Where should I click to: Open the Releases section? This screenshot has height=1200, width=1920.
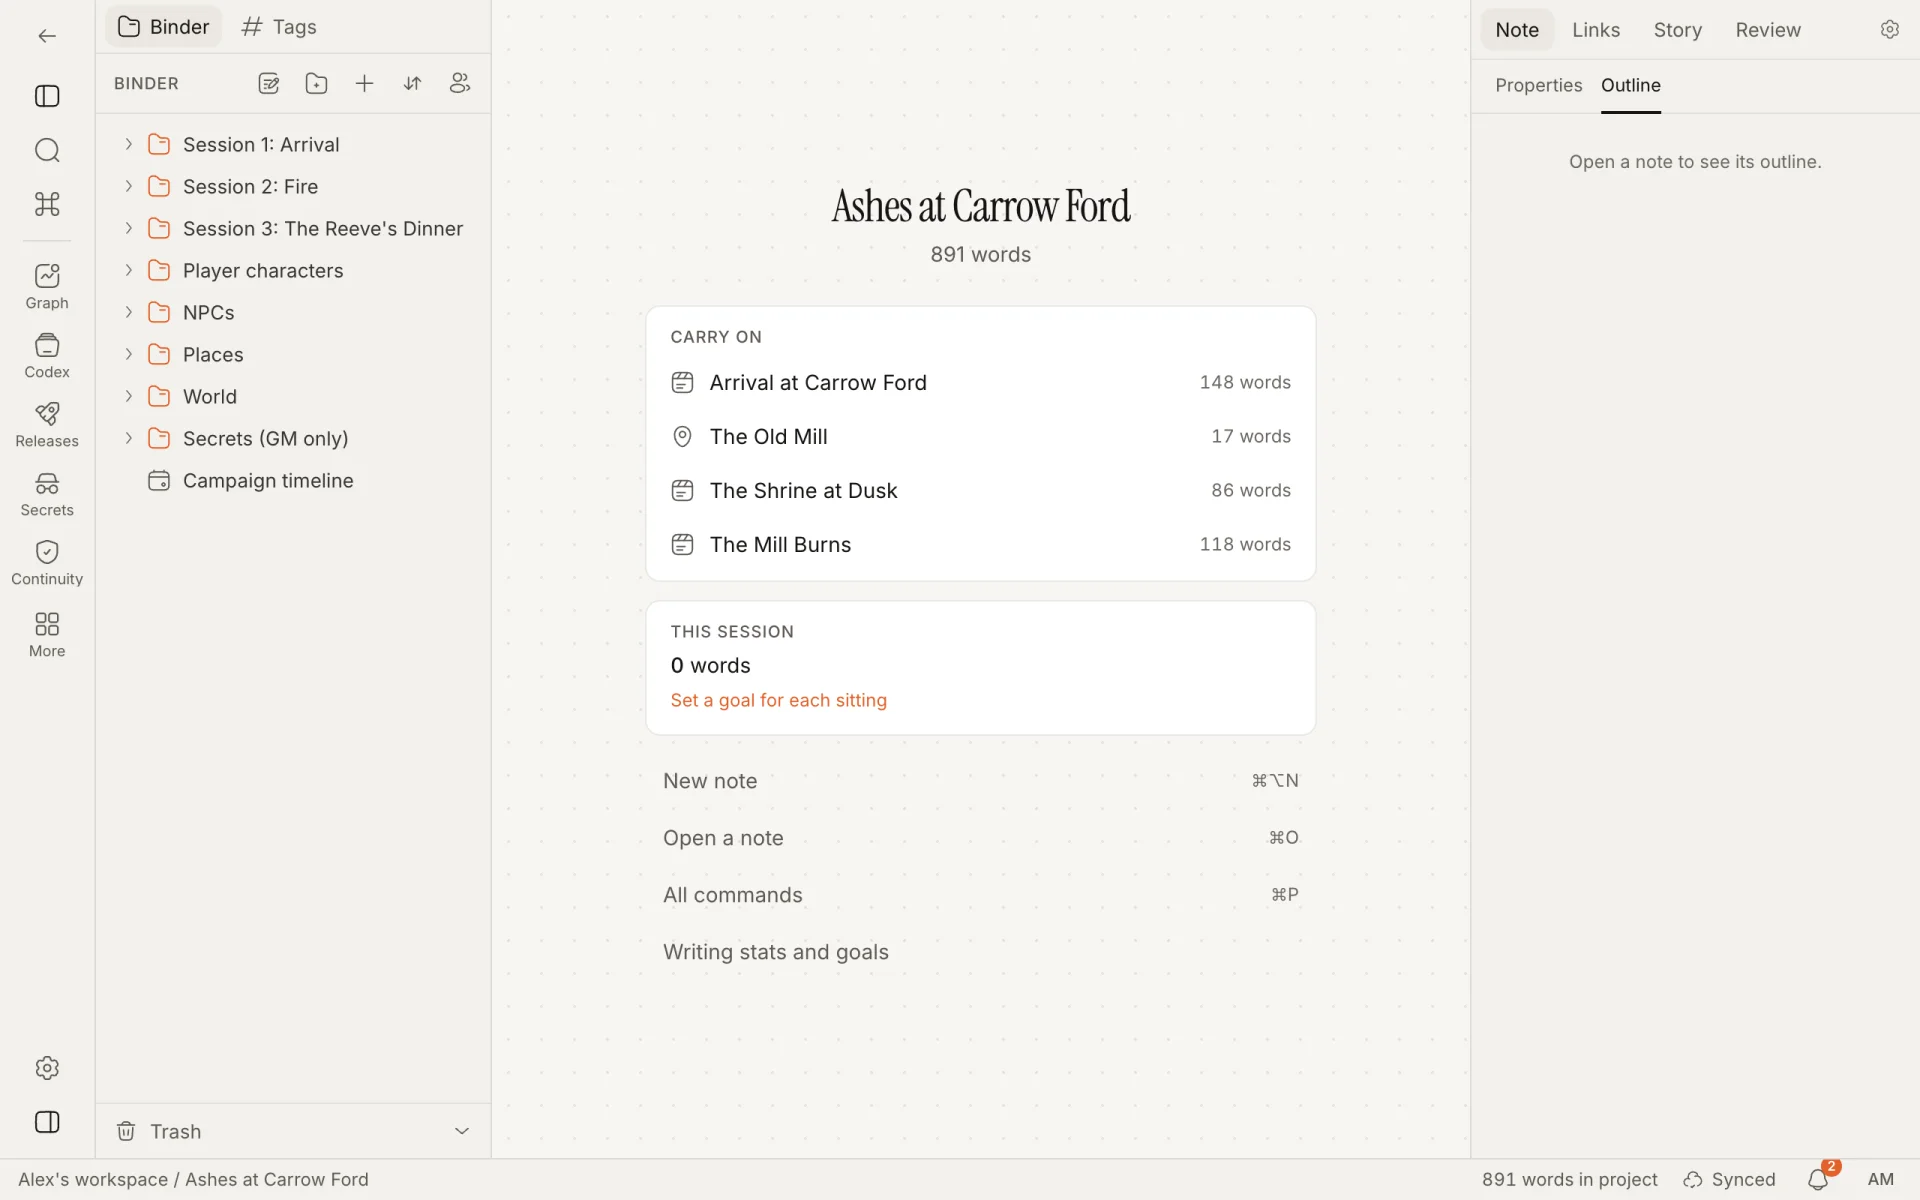pyautogui.click(x=47, y=425)
